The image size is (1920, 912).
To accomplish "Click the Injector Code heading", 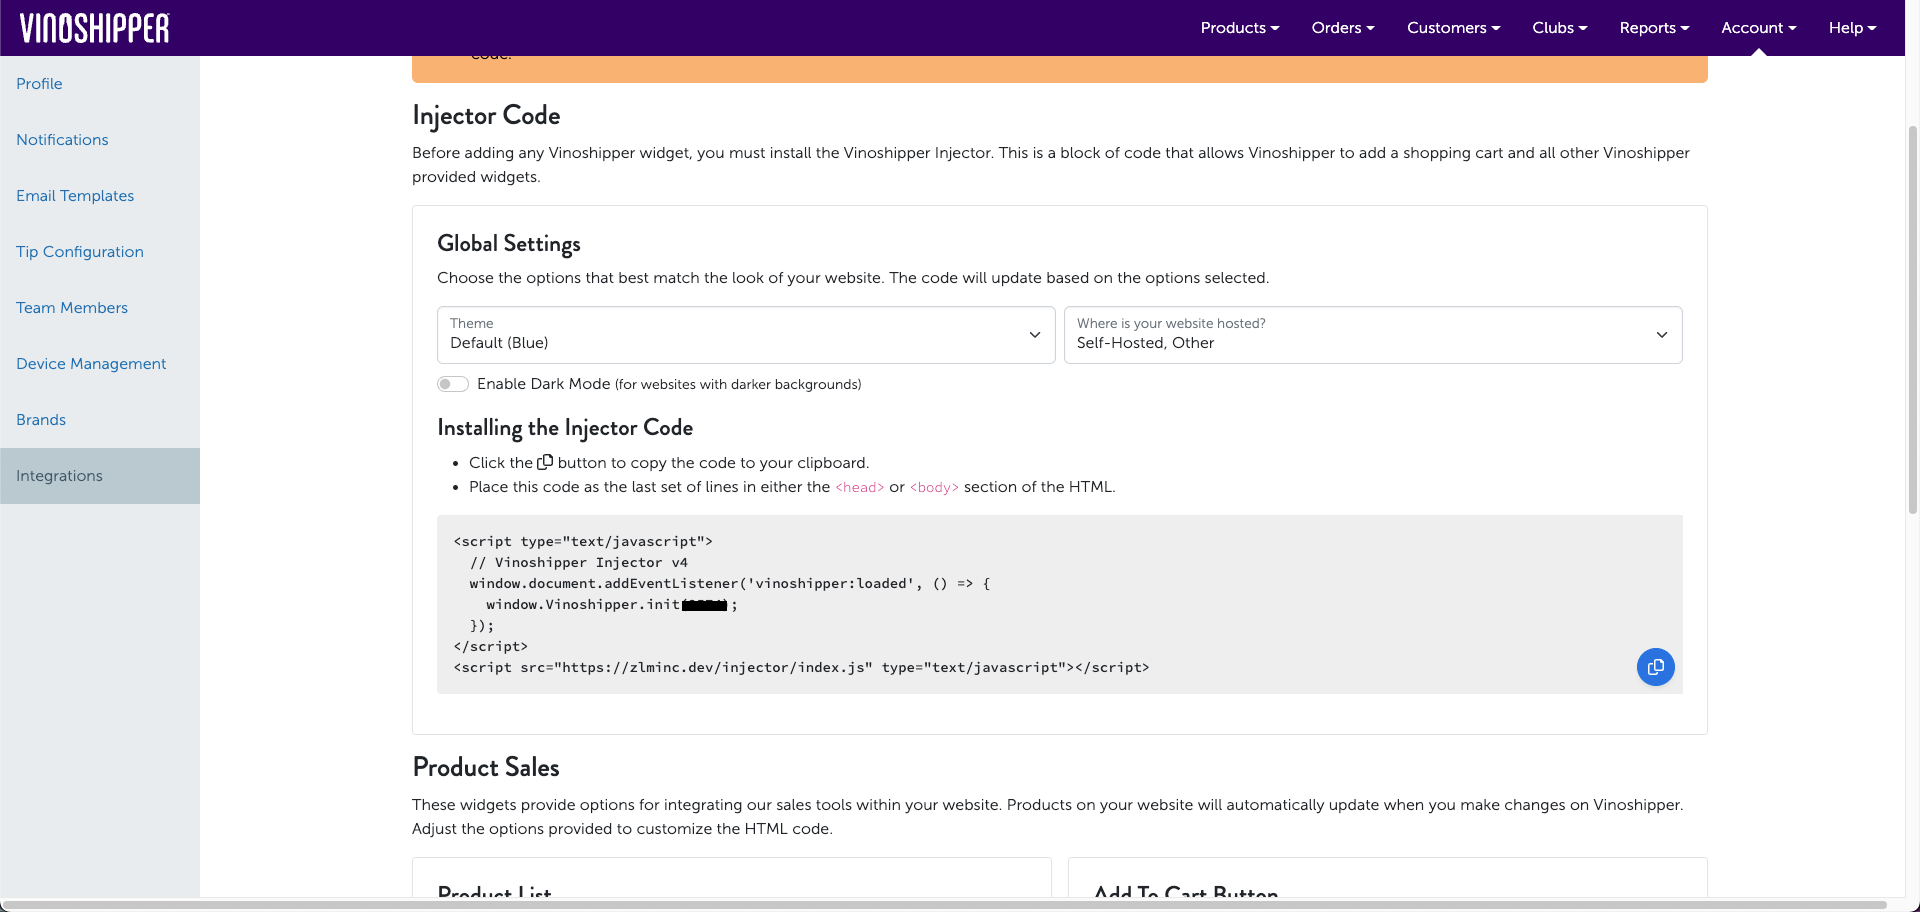I will (x=486, y=116).
